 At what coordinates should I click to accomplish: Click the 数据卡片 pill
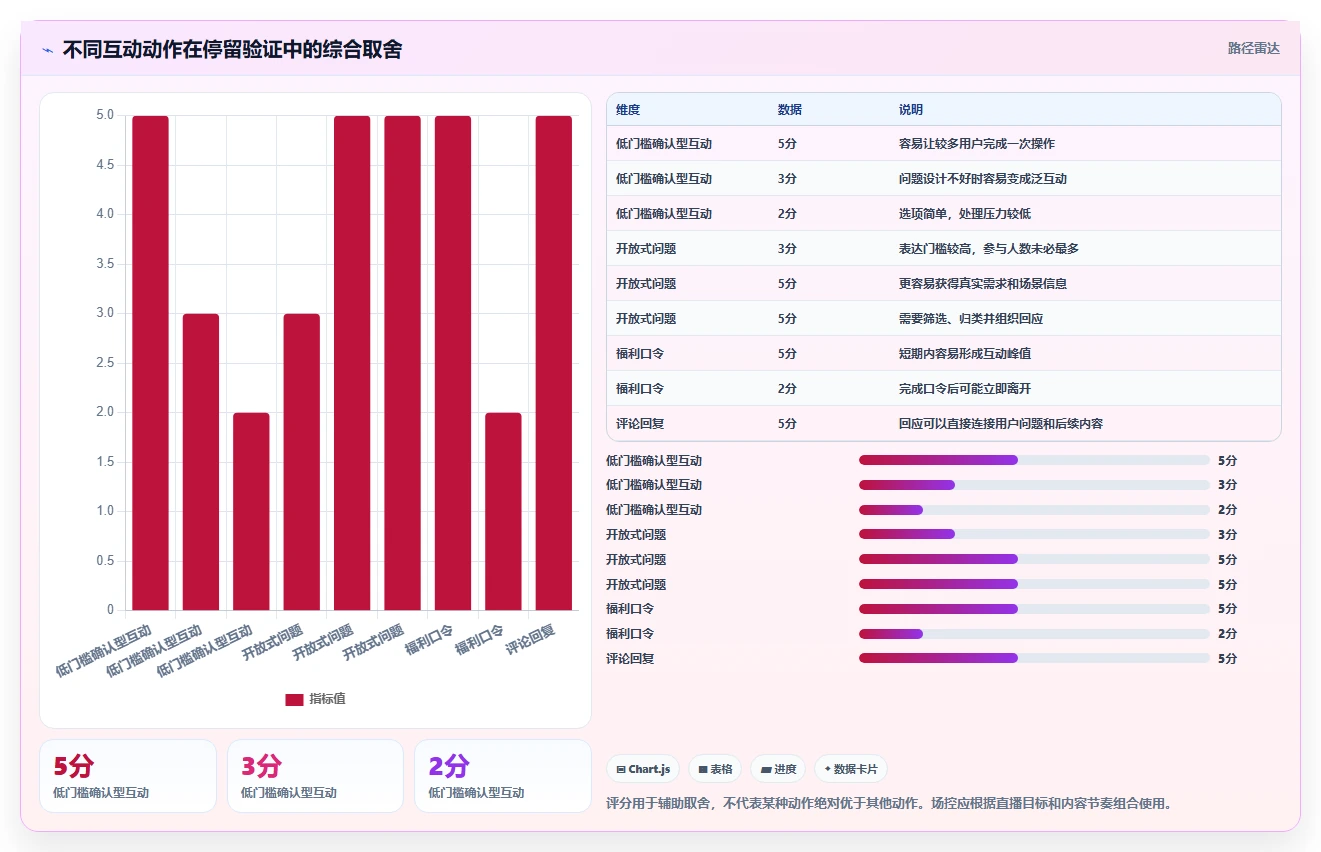pos(851,769)
